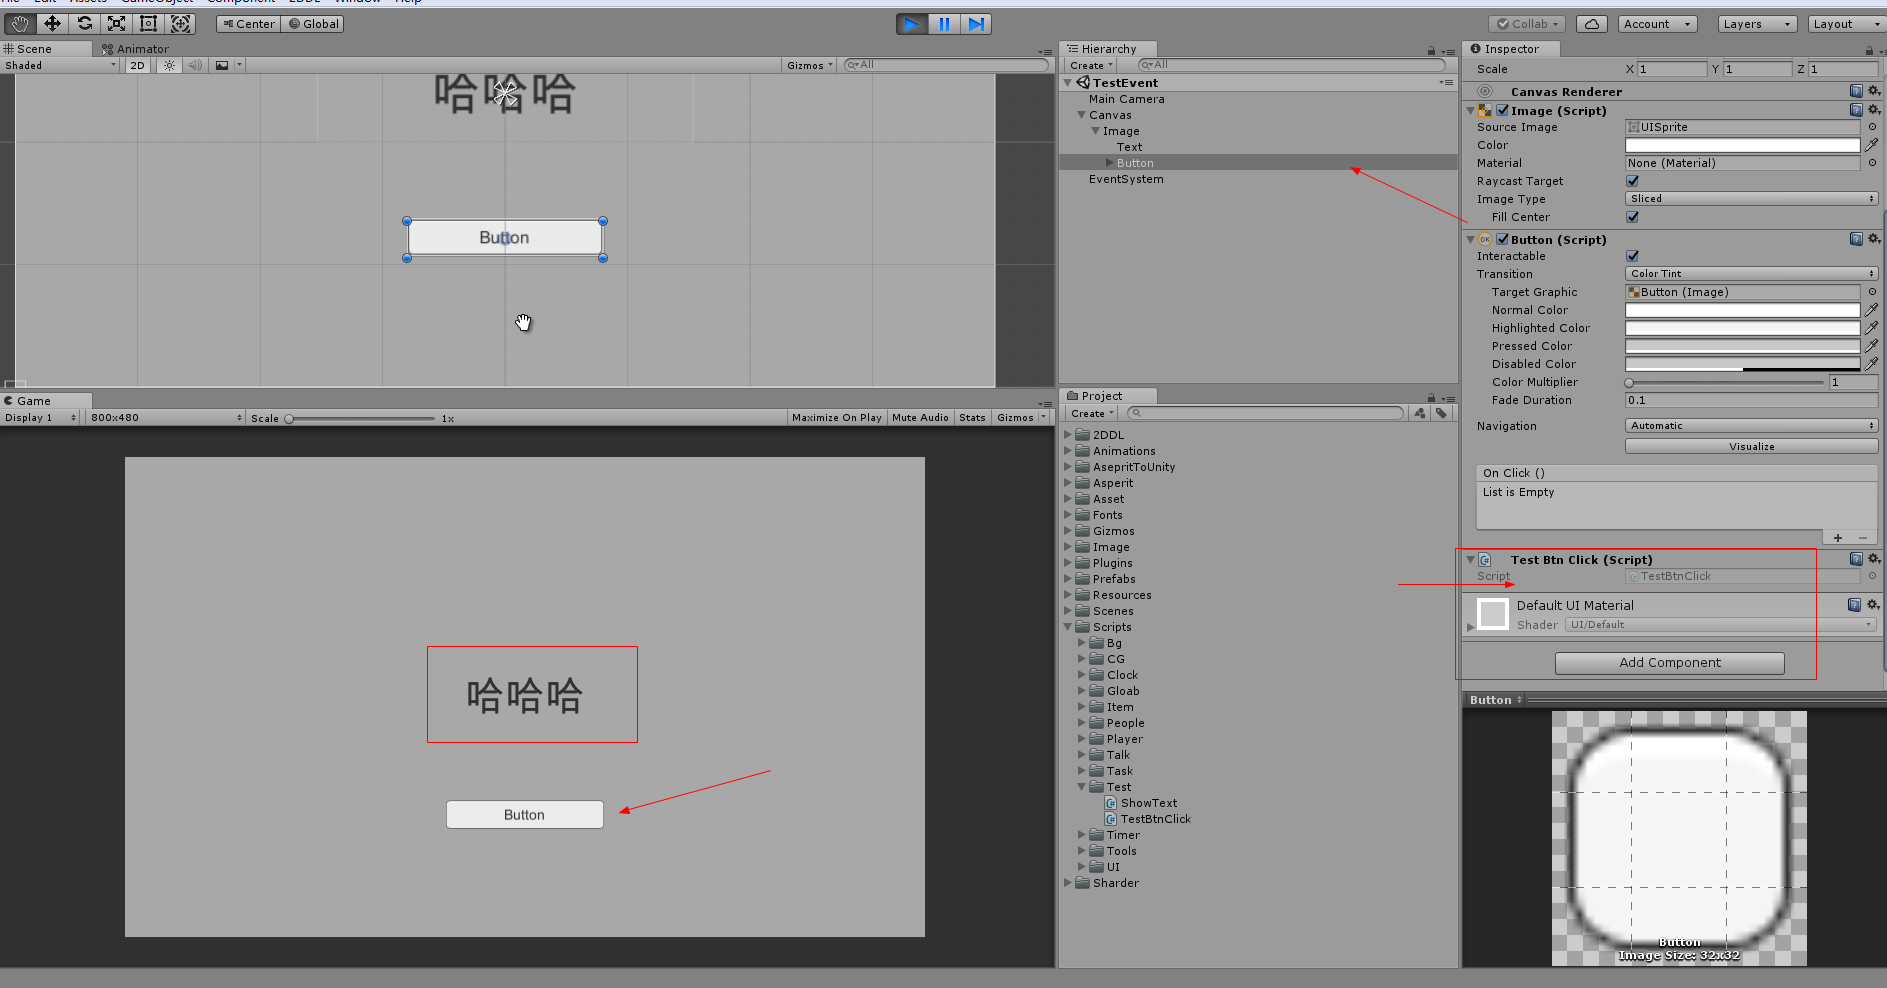Open Transition Color Tint dropdown
The image size is (1887, 988).
(1751, 274)
